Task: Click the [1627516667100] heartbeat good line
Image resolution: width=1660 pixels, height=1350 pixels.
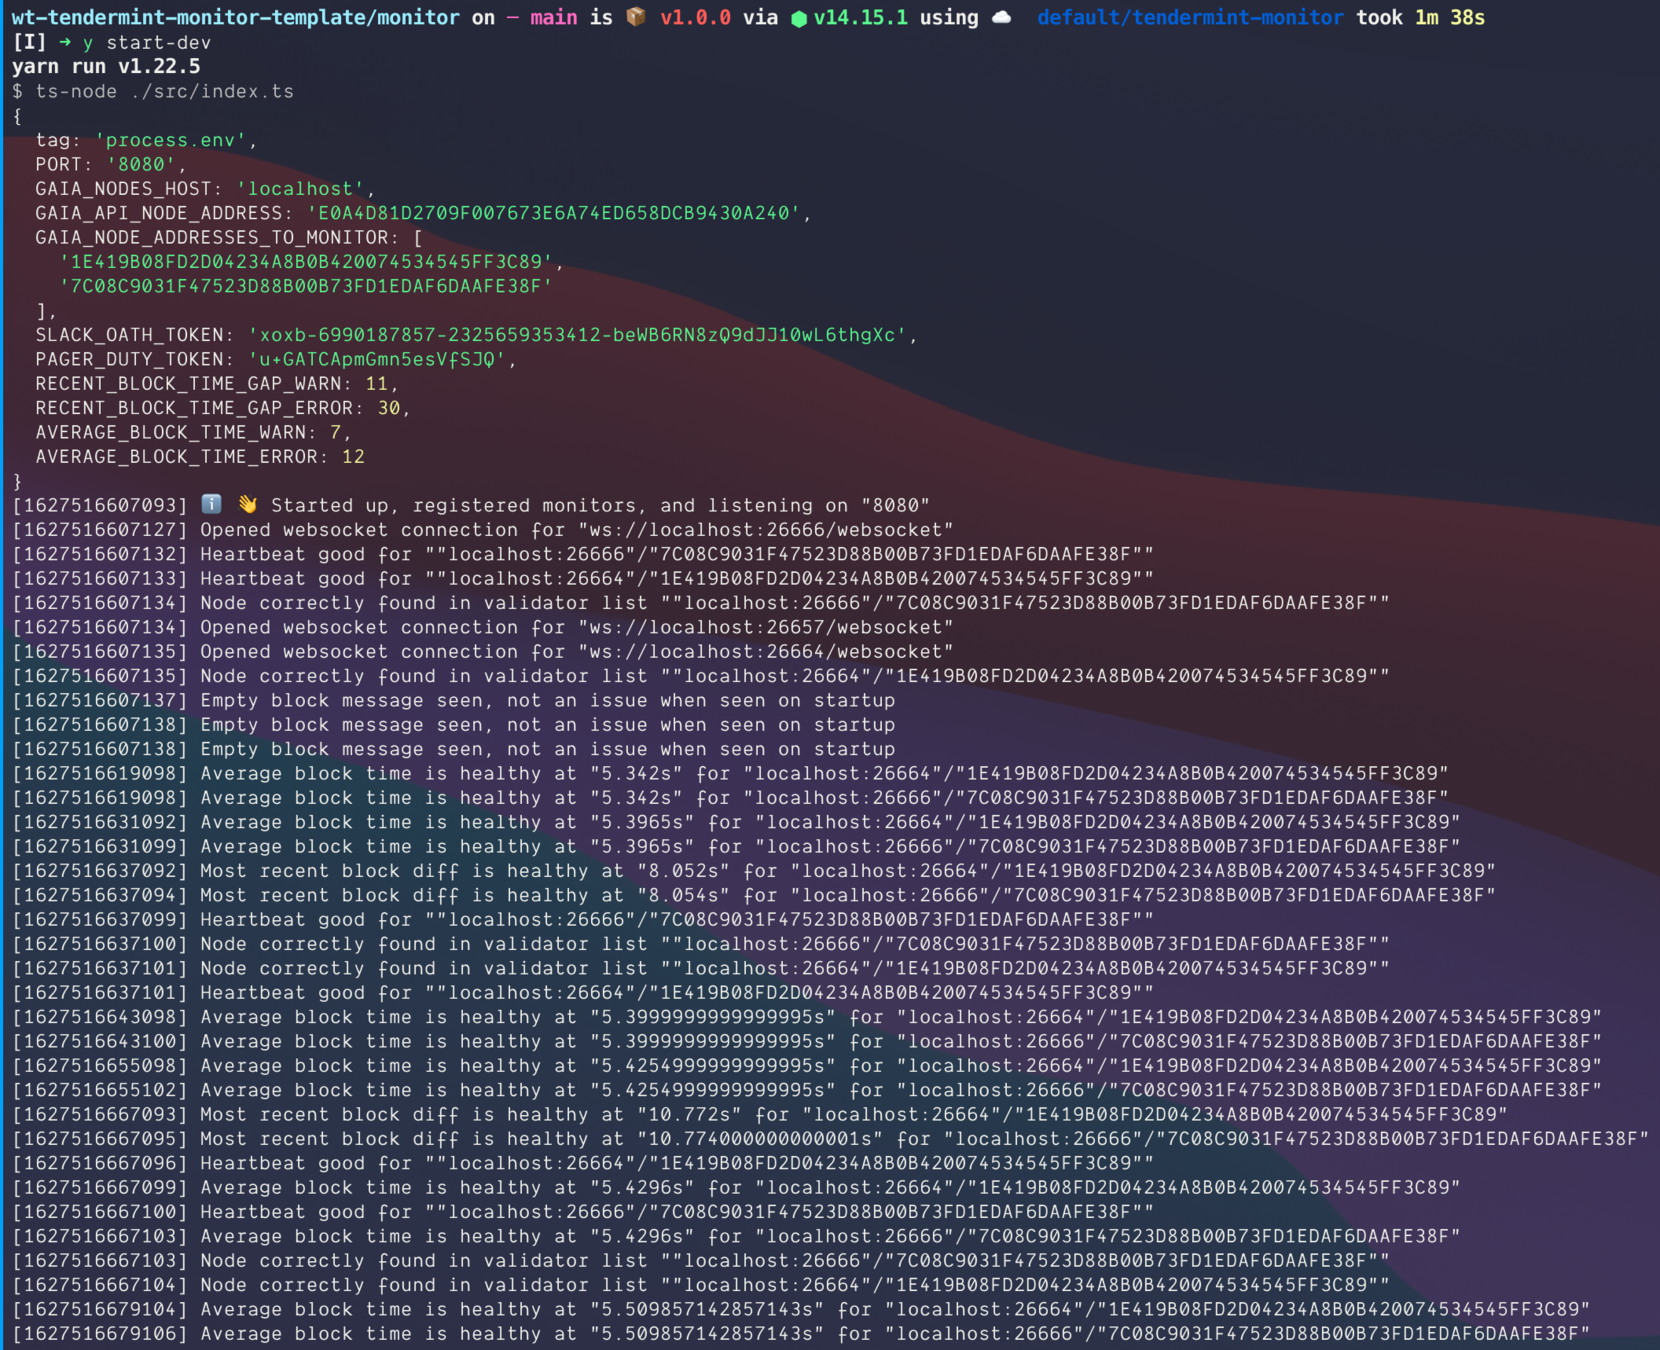Action: click(x=583, y=1212)
